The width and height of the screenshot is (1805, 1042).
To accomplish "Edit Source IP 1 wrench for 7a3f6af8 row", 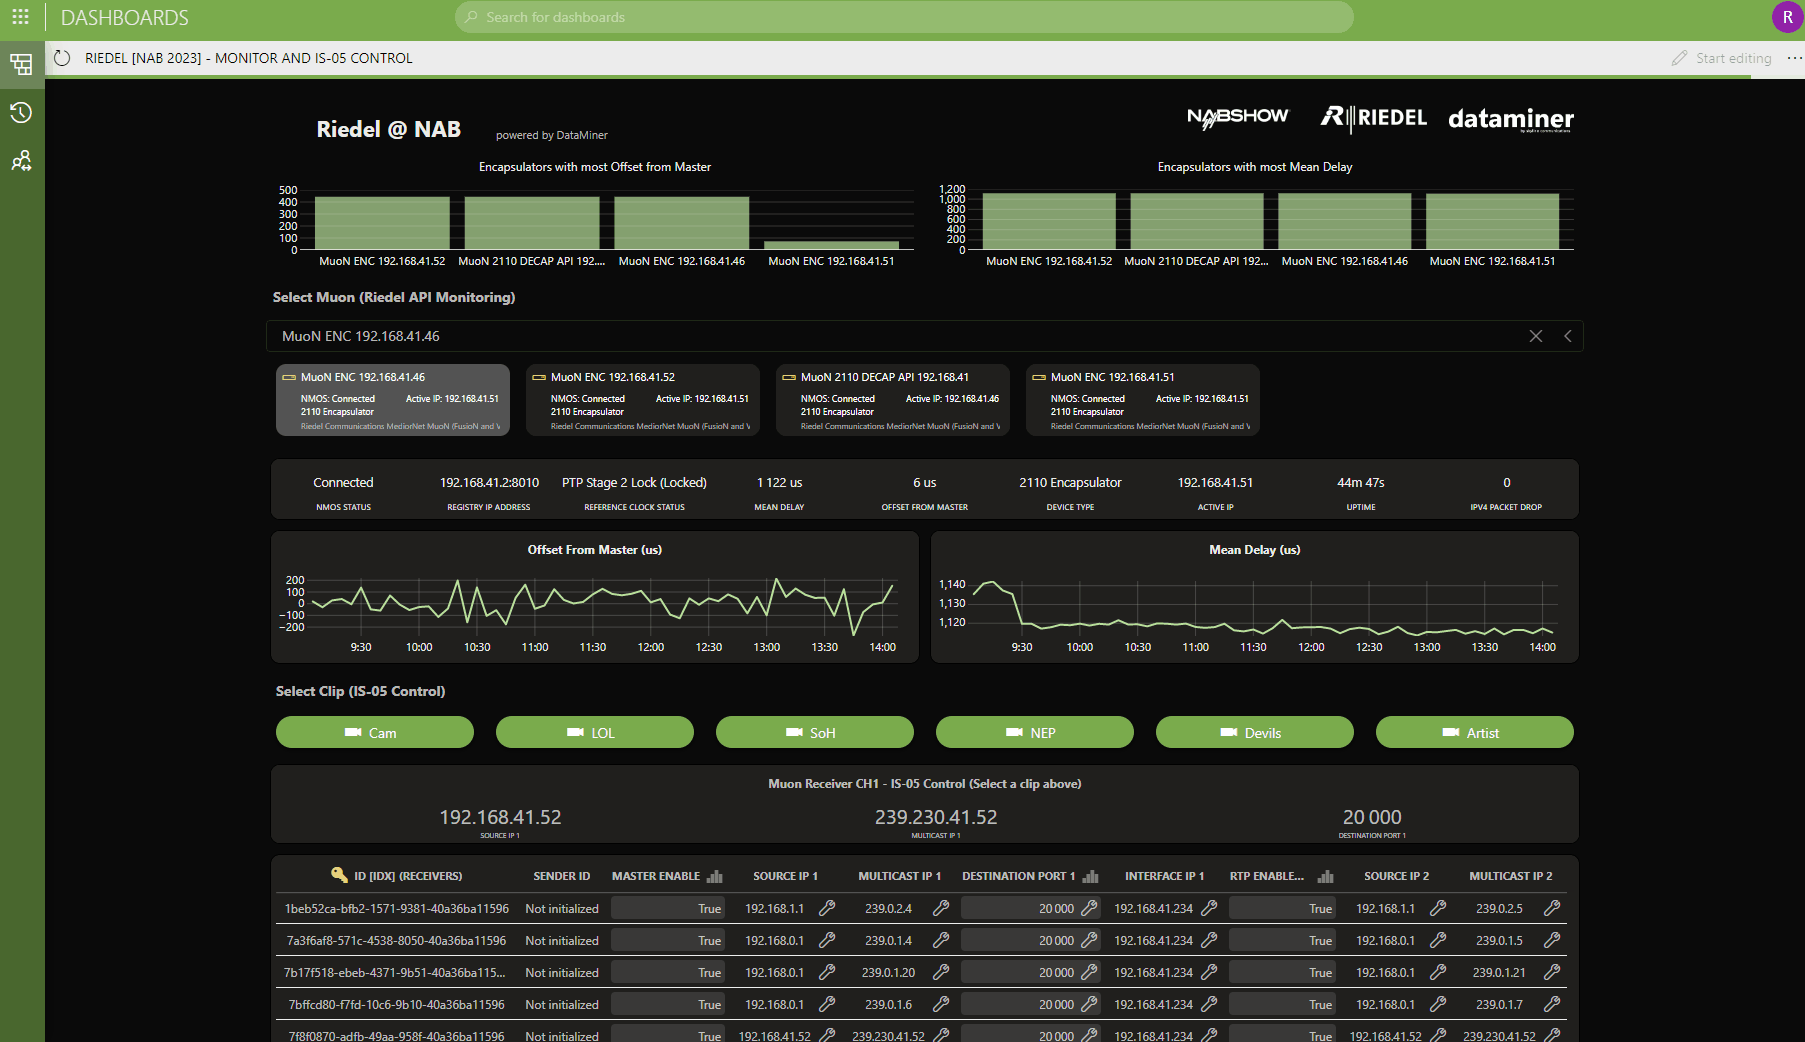I will click(x=827, y=940).
